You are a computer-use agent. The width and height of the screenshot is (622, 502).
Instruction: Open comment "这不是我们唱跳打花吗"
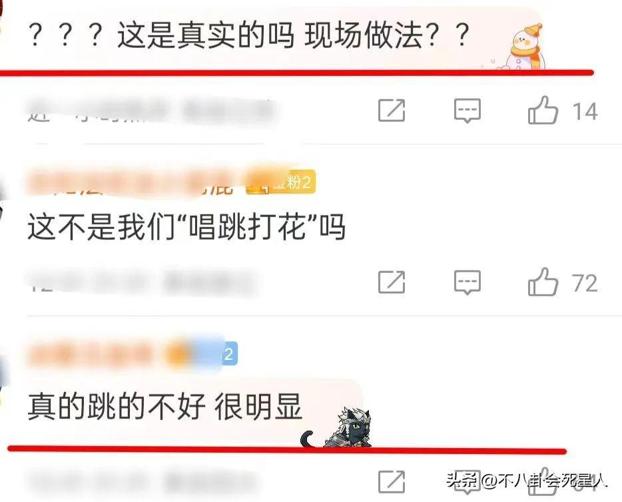coord(186,227)
